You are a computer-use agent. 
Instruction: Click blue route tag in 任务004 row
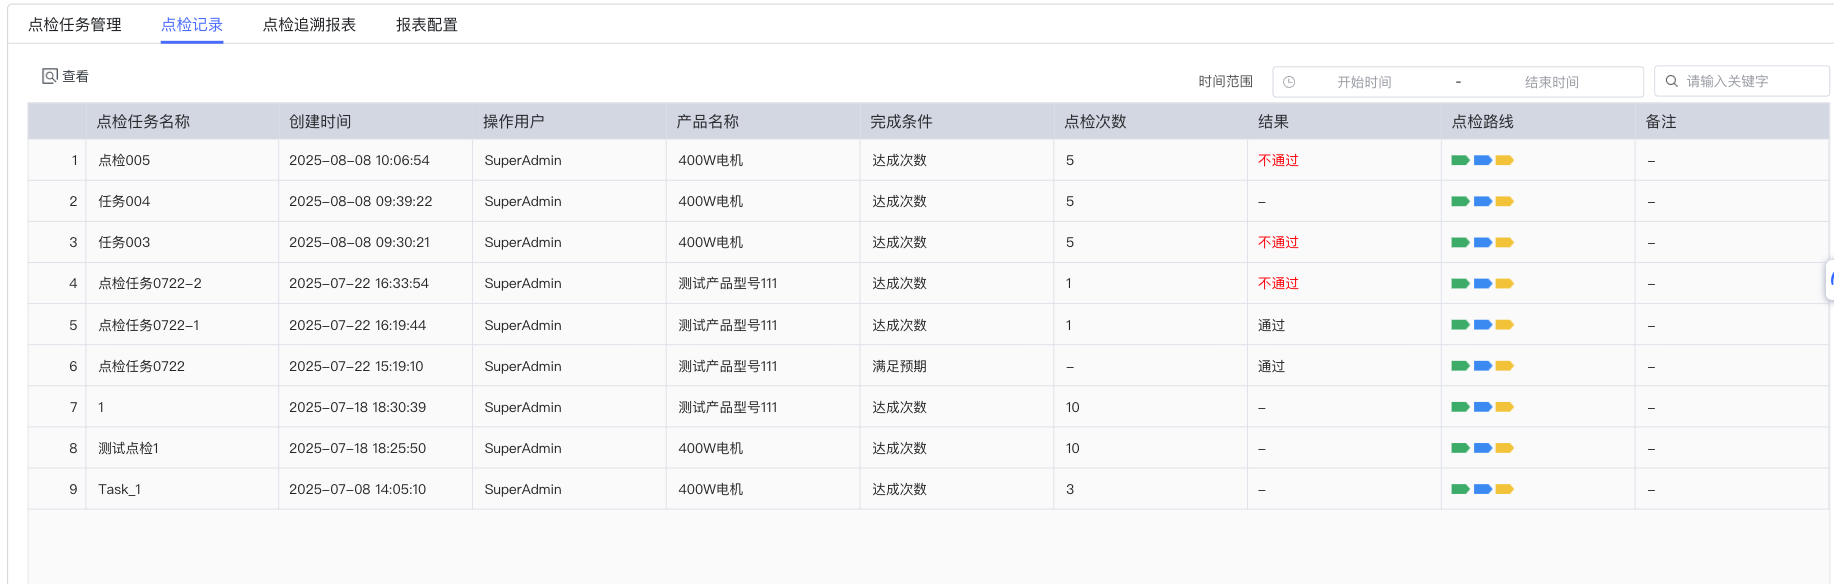click(1483, 201)
